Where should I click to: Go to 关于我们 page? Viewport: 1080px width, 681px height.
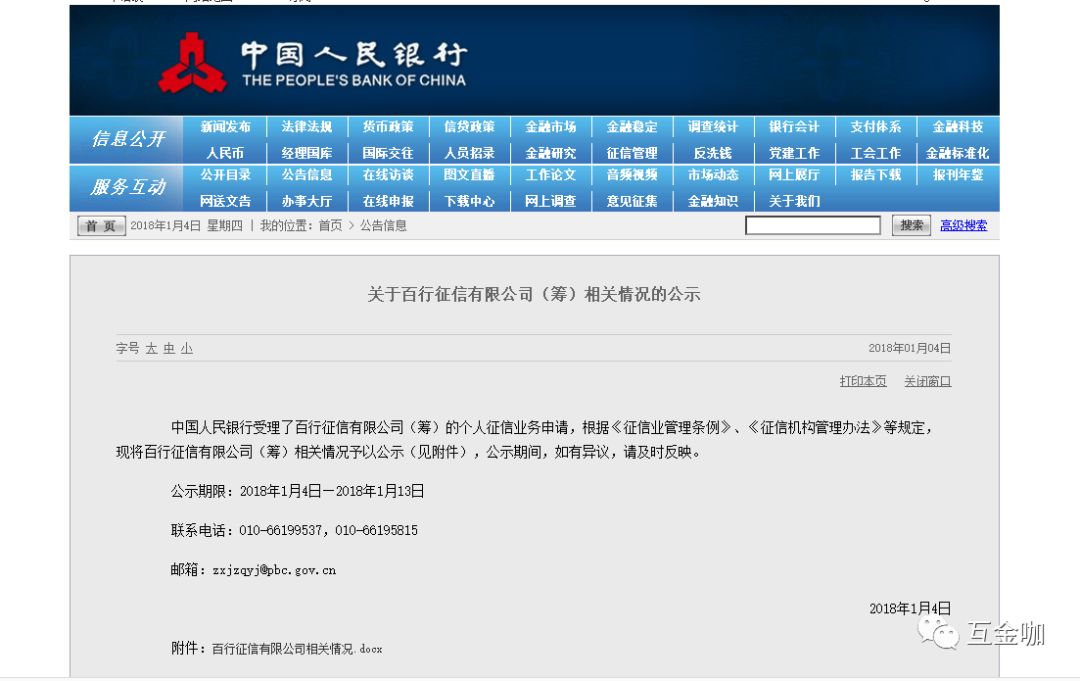(794, 201)
